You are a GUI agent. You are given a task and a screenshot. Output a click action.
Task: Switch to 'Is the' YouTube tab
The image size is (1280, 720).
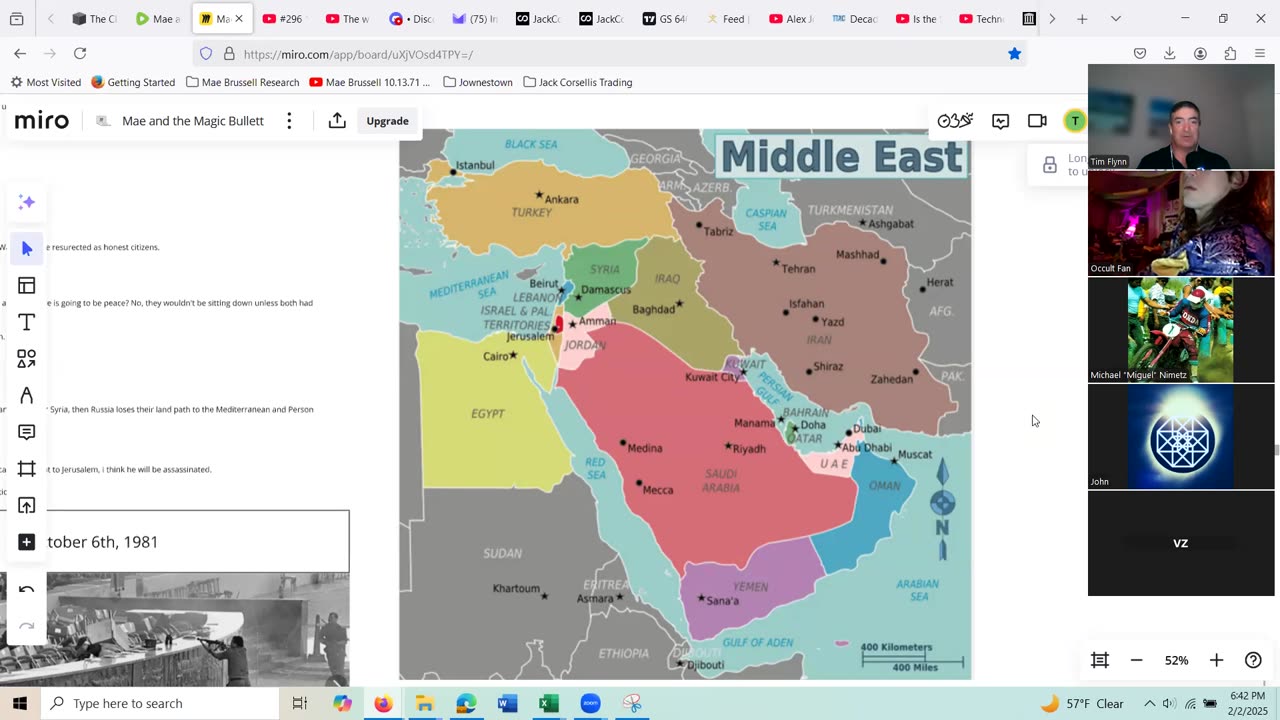[x=917, y=19]
